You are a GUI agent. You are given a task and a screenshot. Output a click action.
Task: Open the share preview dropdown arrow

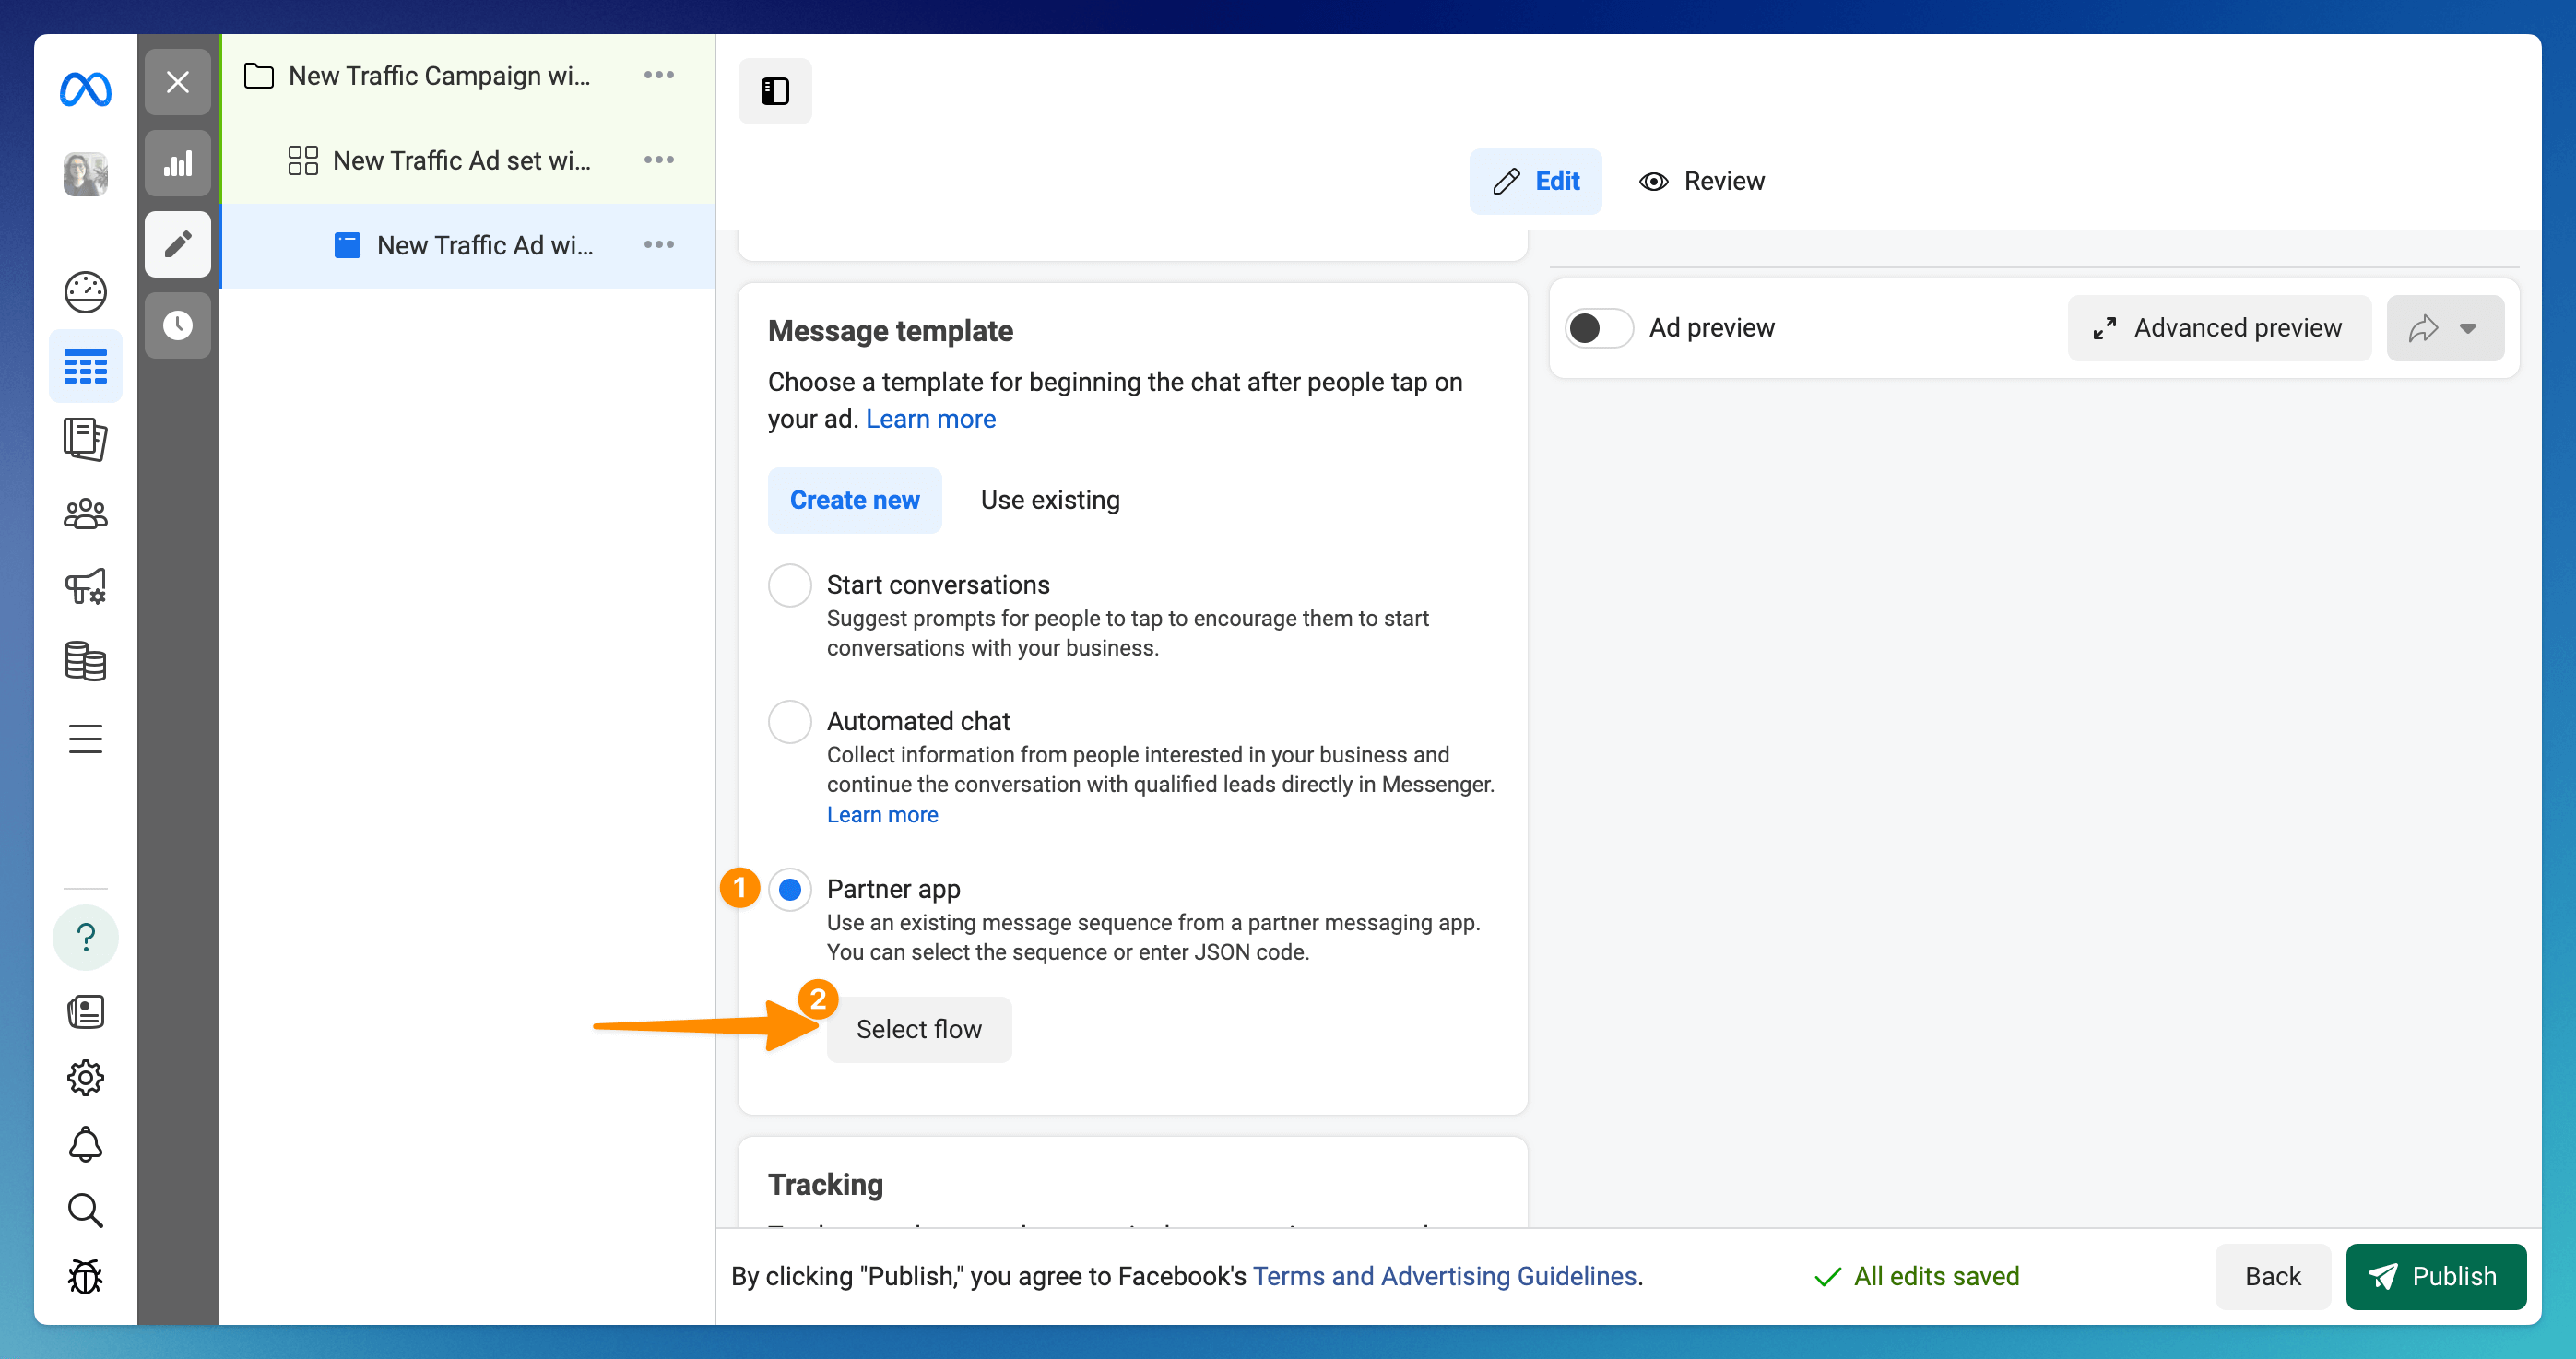coord(2467,328)
